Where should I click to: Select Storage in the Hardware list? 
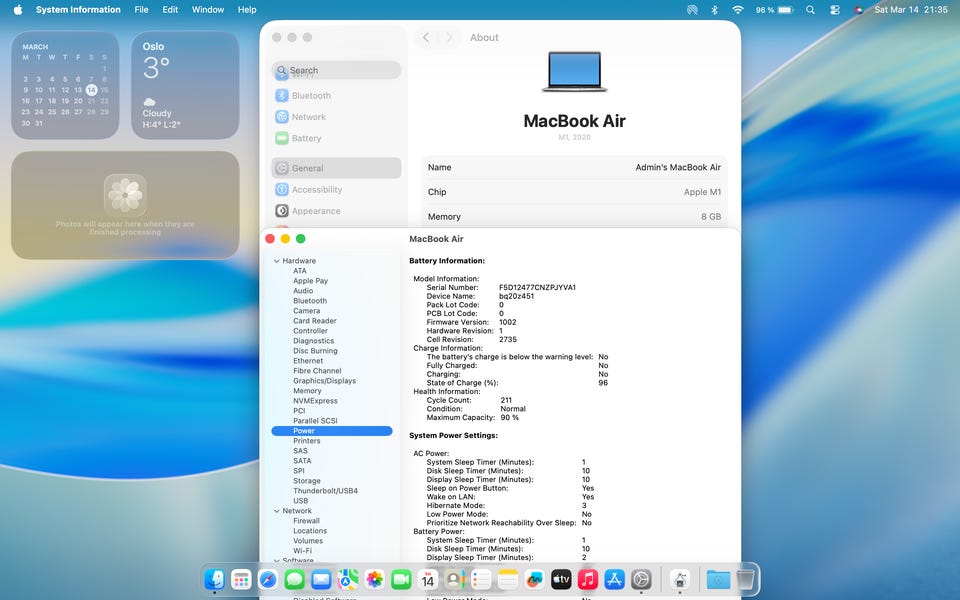[306, 481]
